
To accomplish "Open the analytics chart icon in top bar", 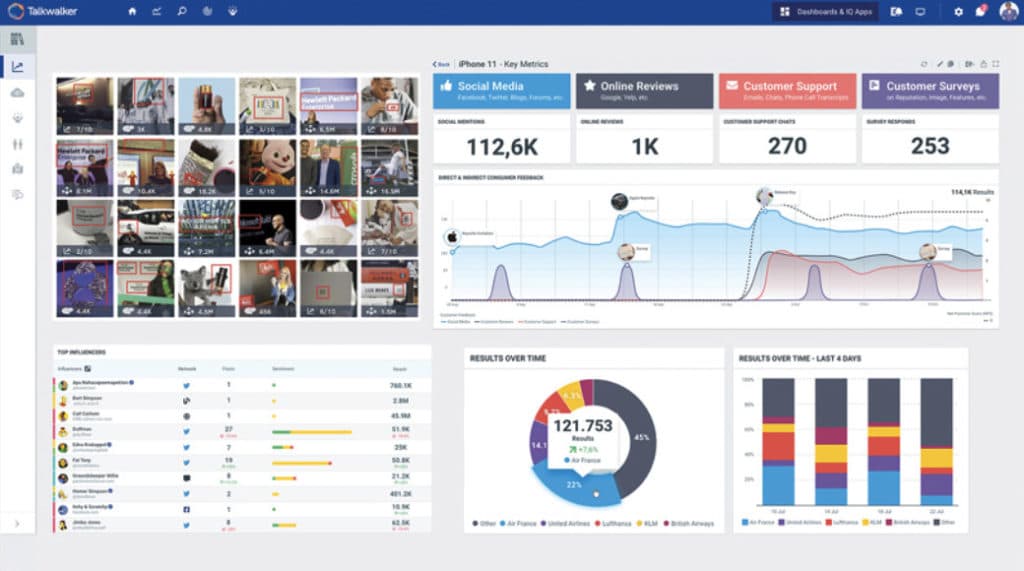I will pyautogui.click(x=157, y=11).
